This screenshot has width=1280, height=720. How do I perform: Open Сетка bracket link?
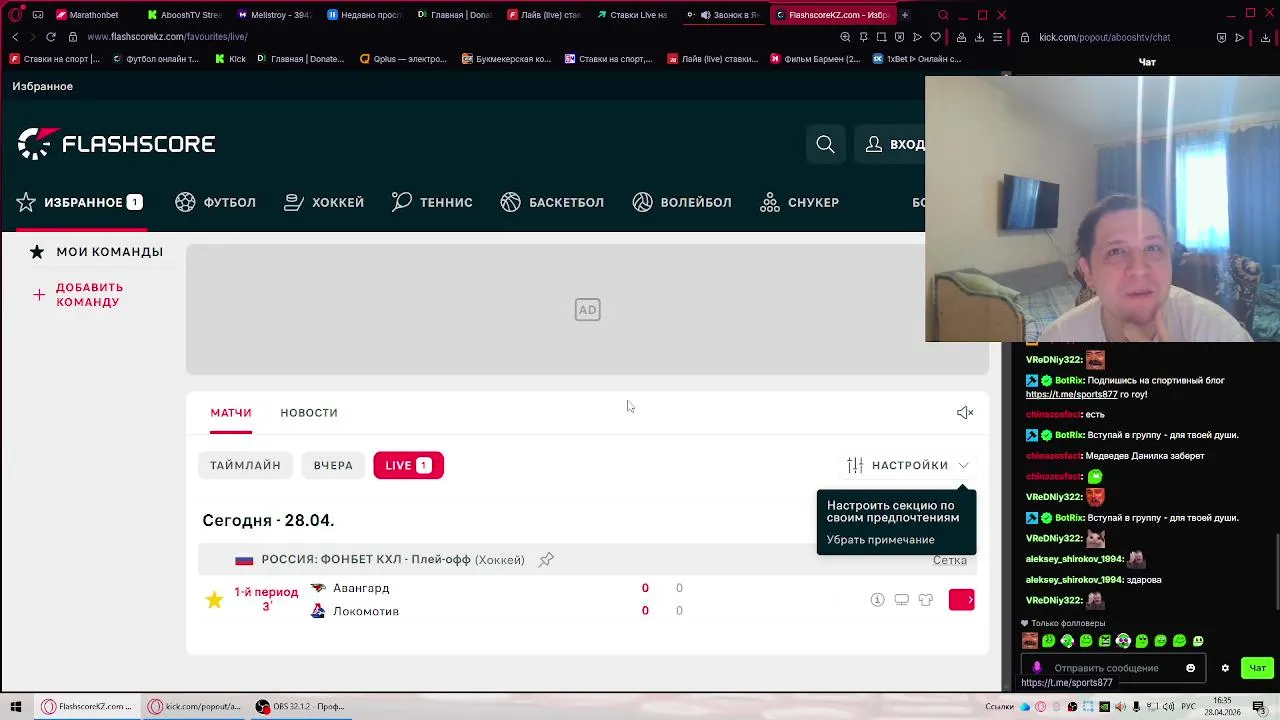(950, 560)
